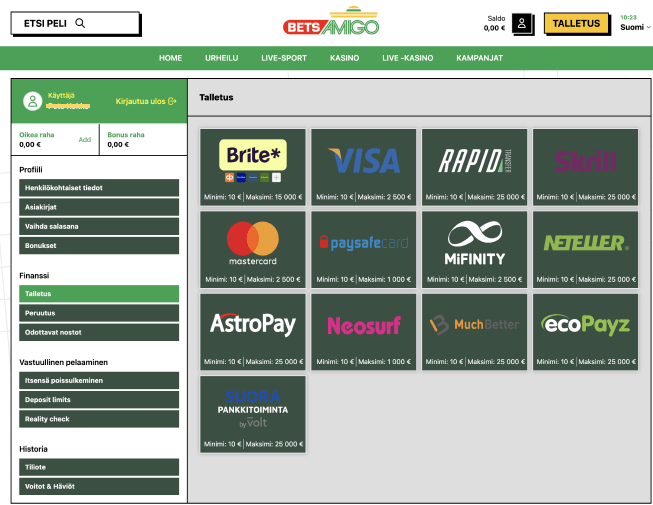Choose AstroPay deposit method
This screenshot has height=505, width=653.
coord(253,332)
